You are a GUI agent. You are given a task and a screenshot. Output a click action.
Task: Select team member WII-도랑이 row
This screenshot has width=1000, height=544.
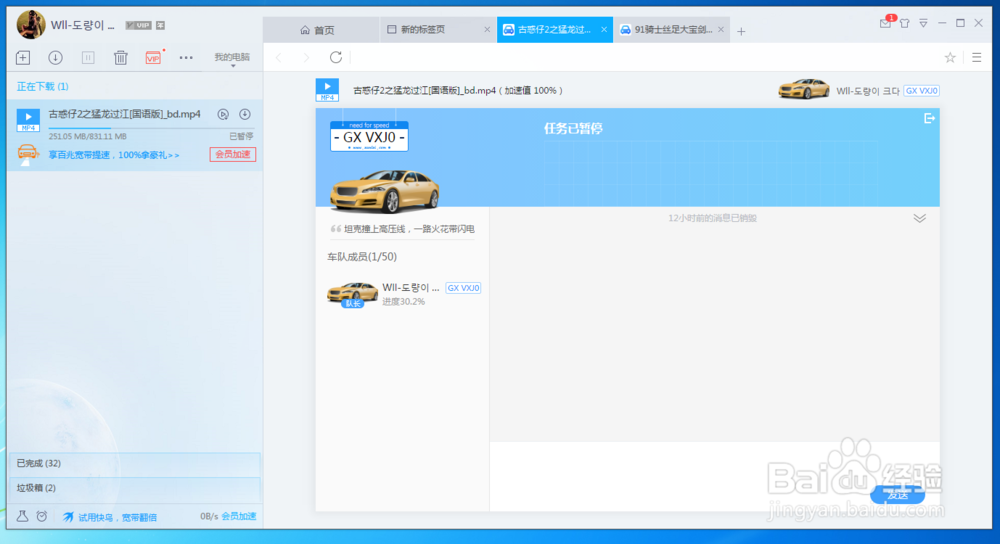403,294
